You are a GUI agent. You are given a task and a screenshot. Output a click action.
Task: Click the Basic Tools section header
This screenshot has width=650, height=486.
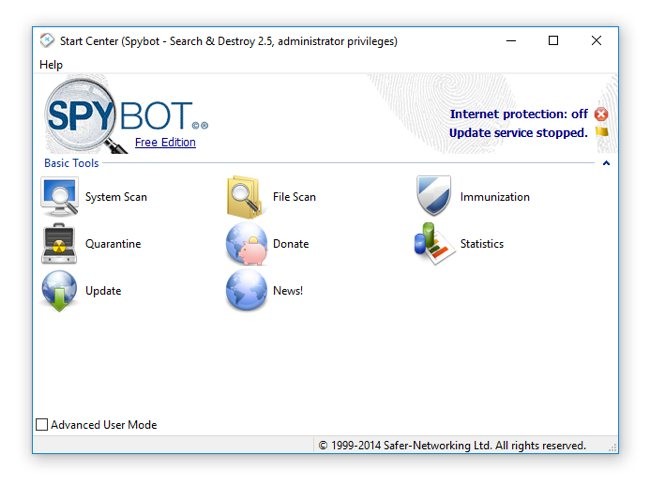pos(71,163)
